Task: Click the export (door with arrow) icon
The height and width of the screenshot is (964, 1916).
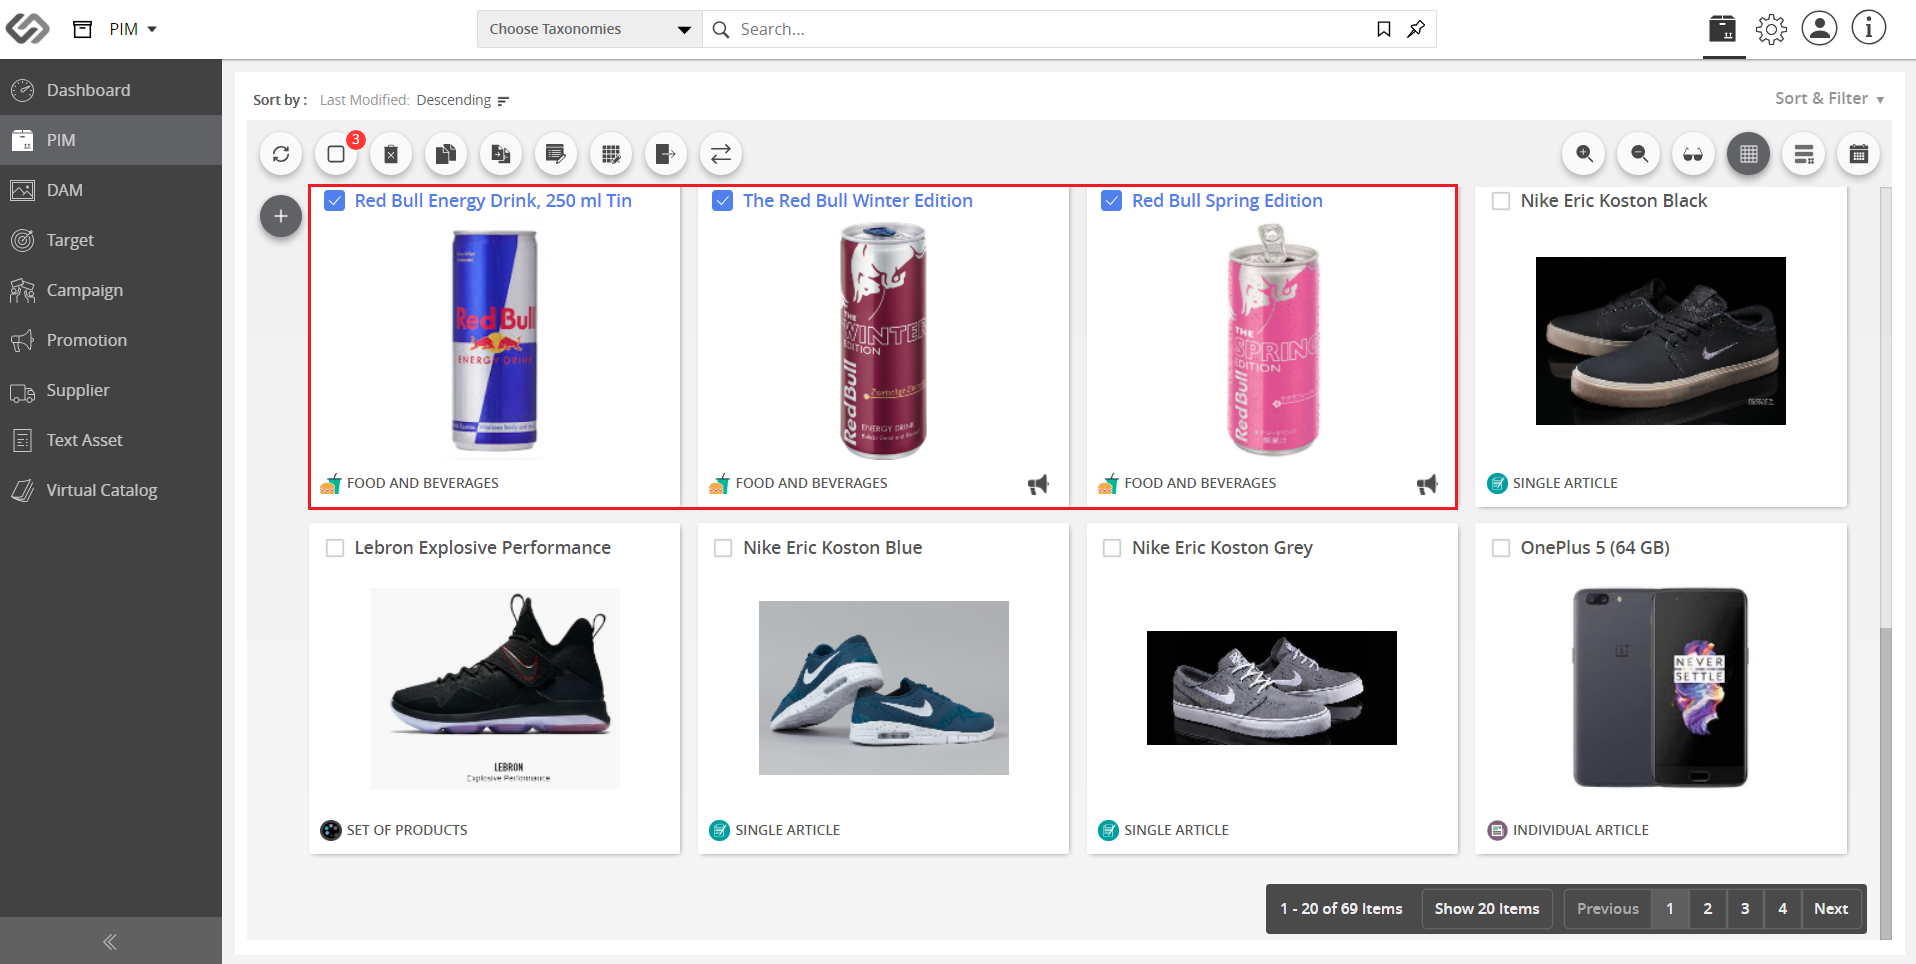Action: [666, 154]
